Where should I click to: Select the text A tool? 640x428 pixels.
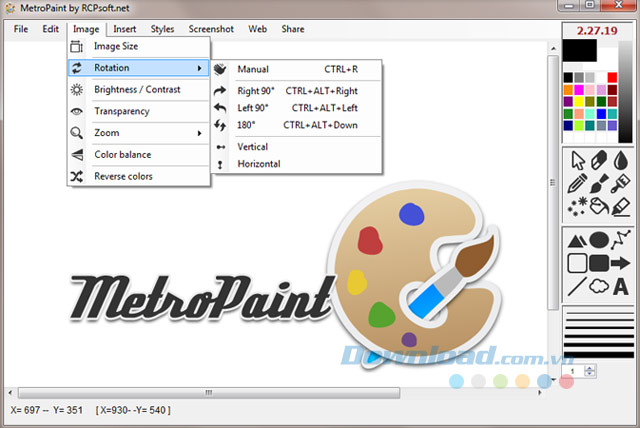pos(621,286)
